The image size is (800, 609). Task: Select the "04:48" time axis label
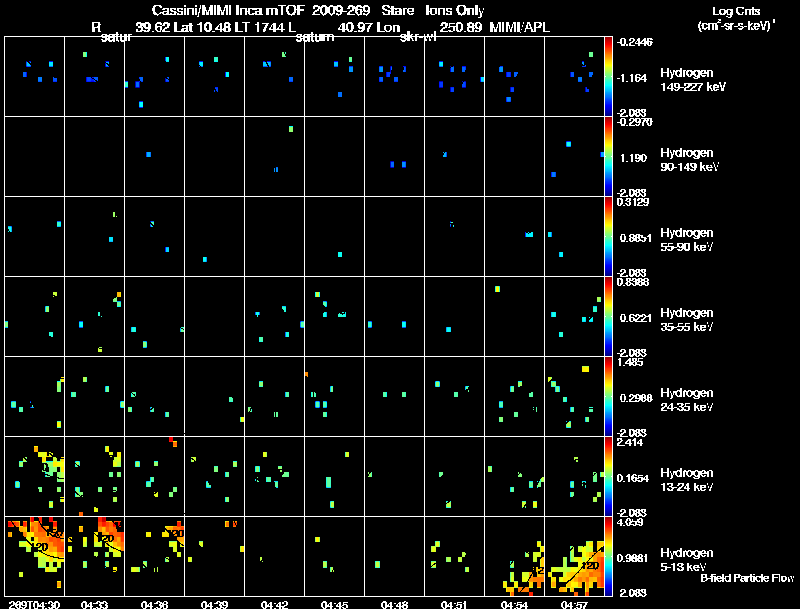pos(394,604)
